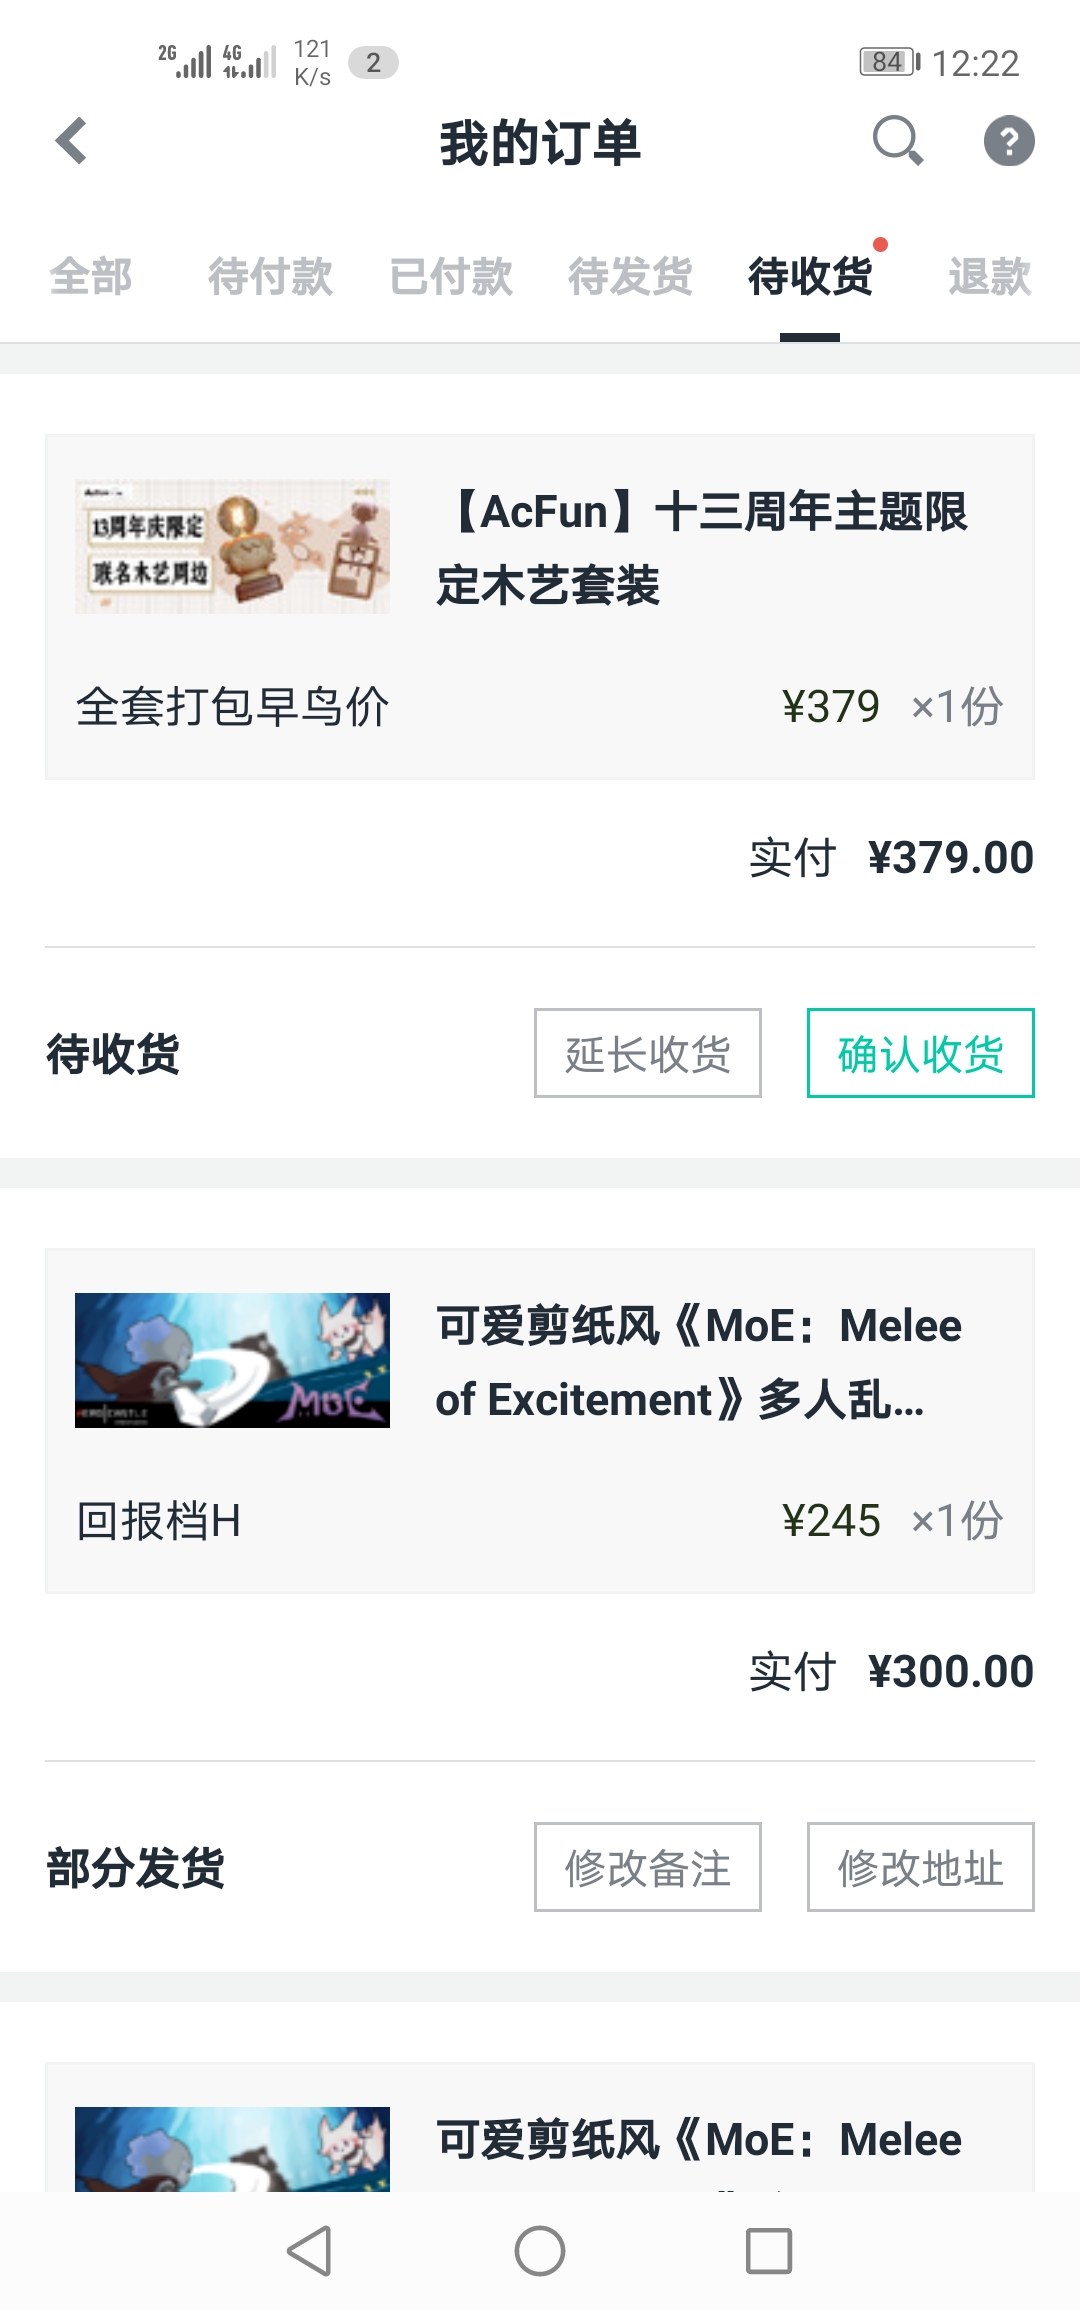Tap 修改备注 button
The width and height of the screenshot is (1080, 2310).
[x=647, y=1867]
